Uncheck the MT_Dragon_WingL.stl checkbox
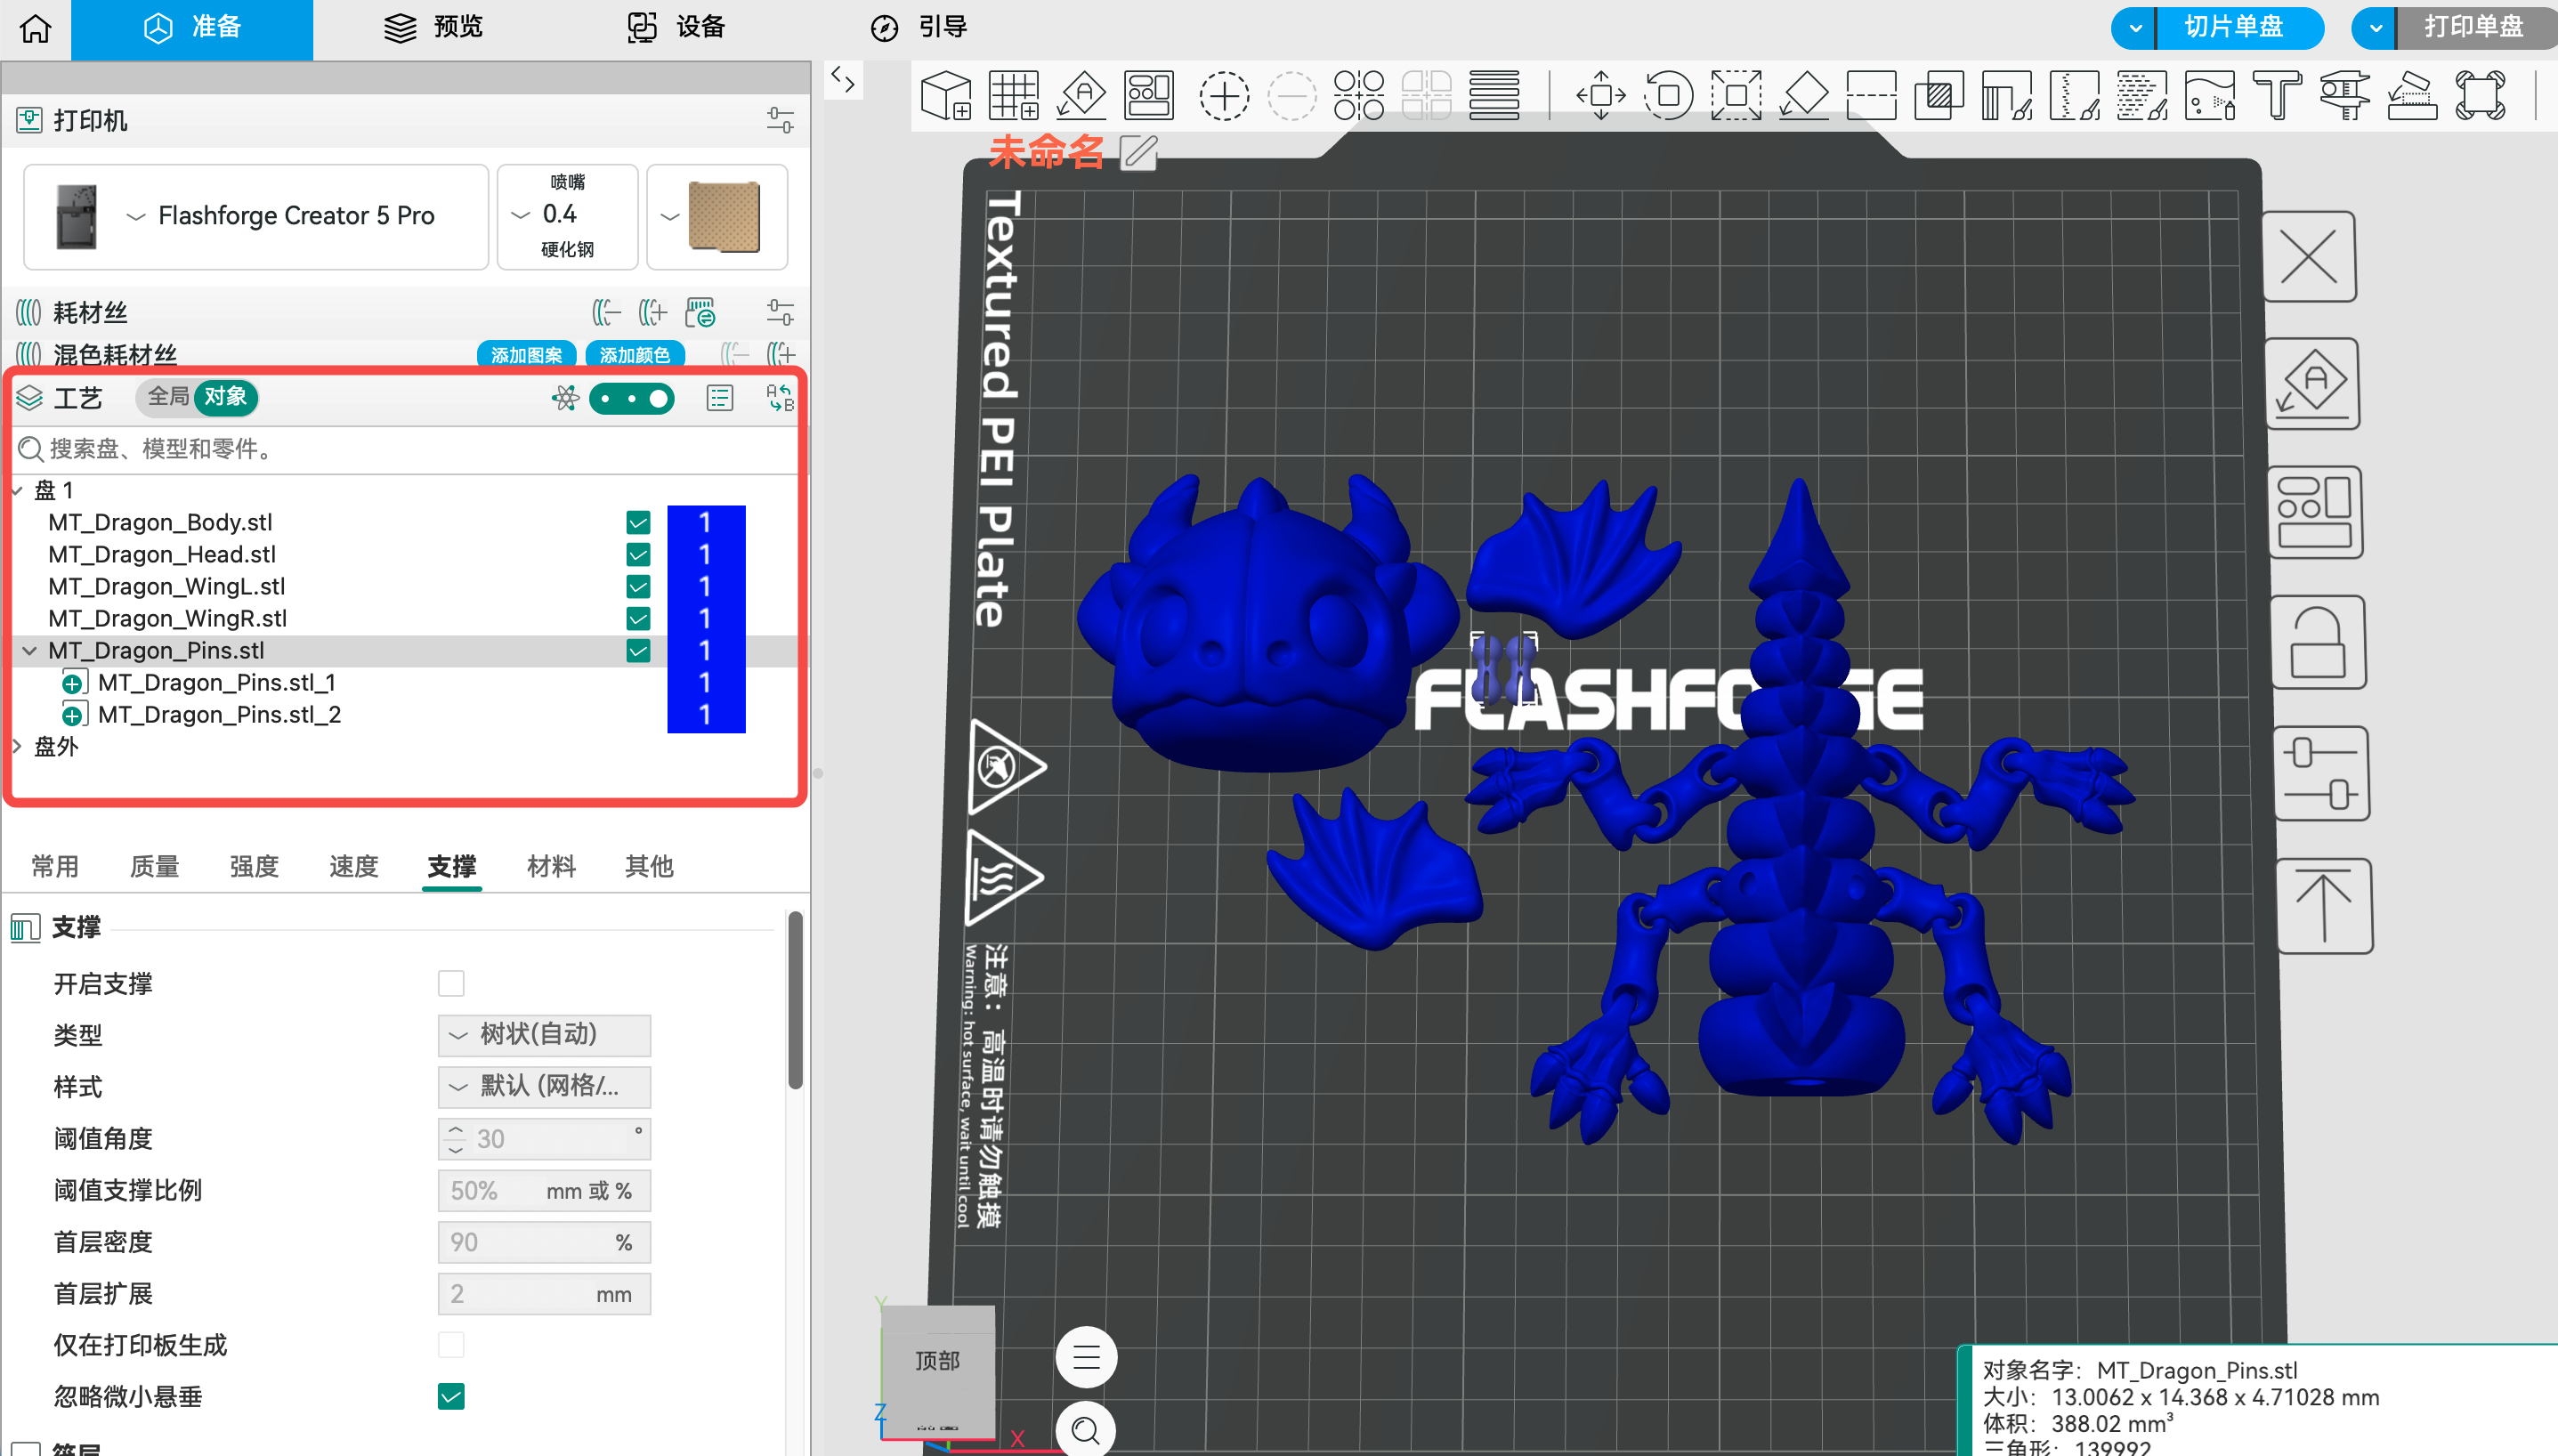2558x1456 pixels. [638, 586]
